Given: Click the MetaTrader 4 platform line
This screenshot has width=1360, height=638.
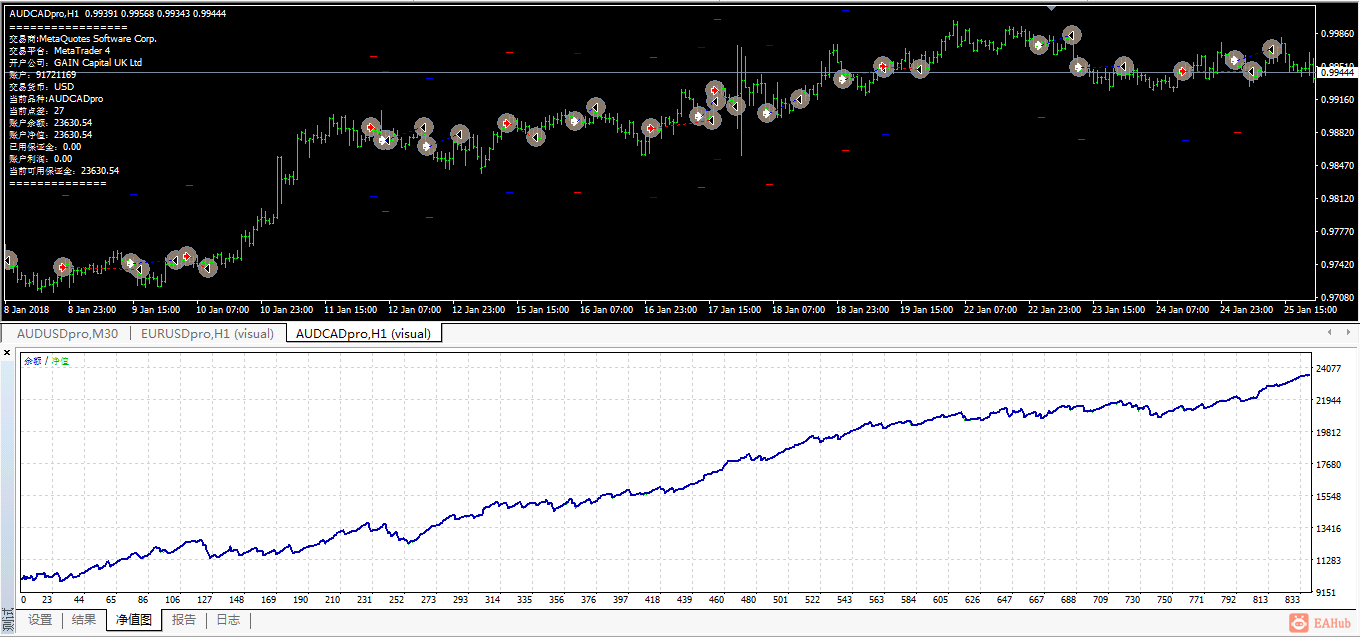Looking at the screenshot, I should (x=59, y=50).
